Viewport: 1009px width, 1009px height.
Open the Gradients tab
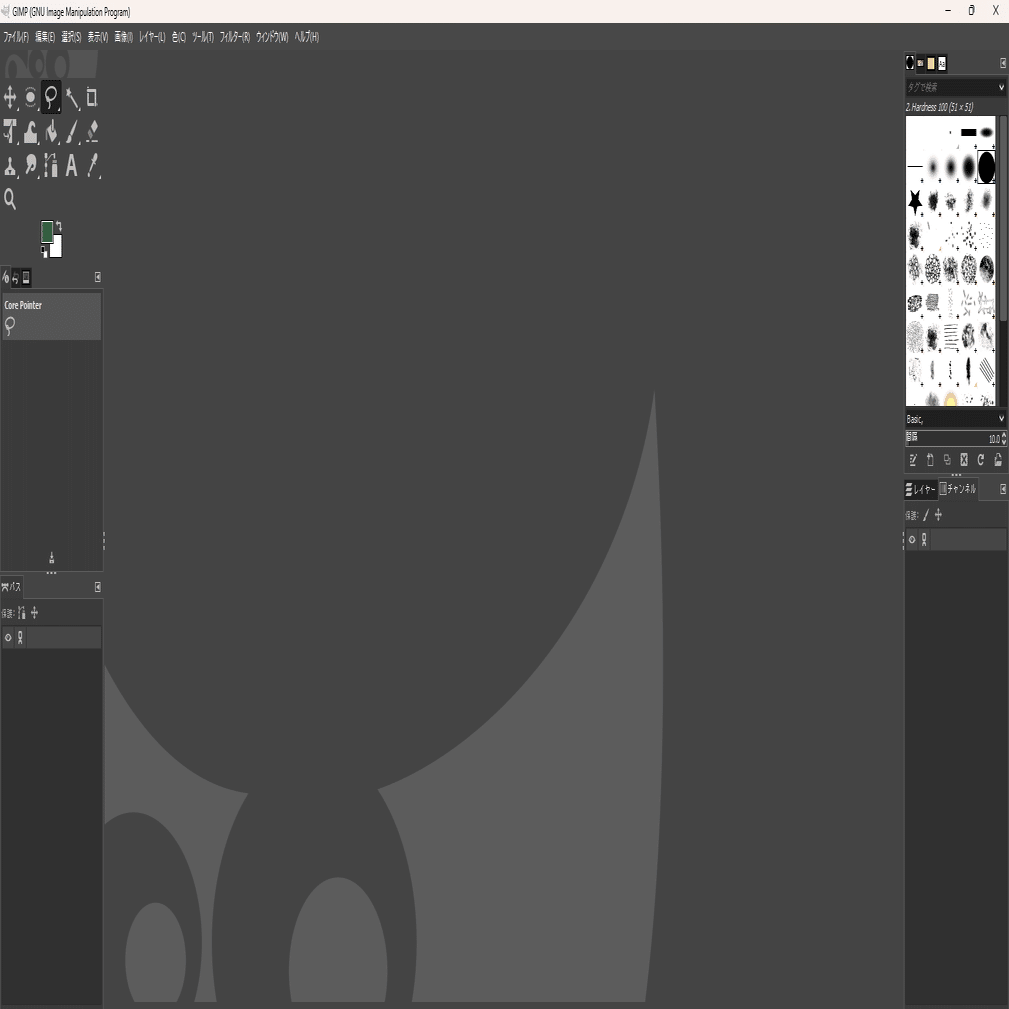coord(931,63)
